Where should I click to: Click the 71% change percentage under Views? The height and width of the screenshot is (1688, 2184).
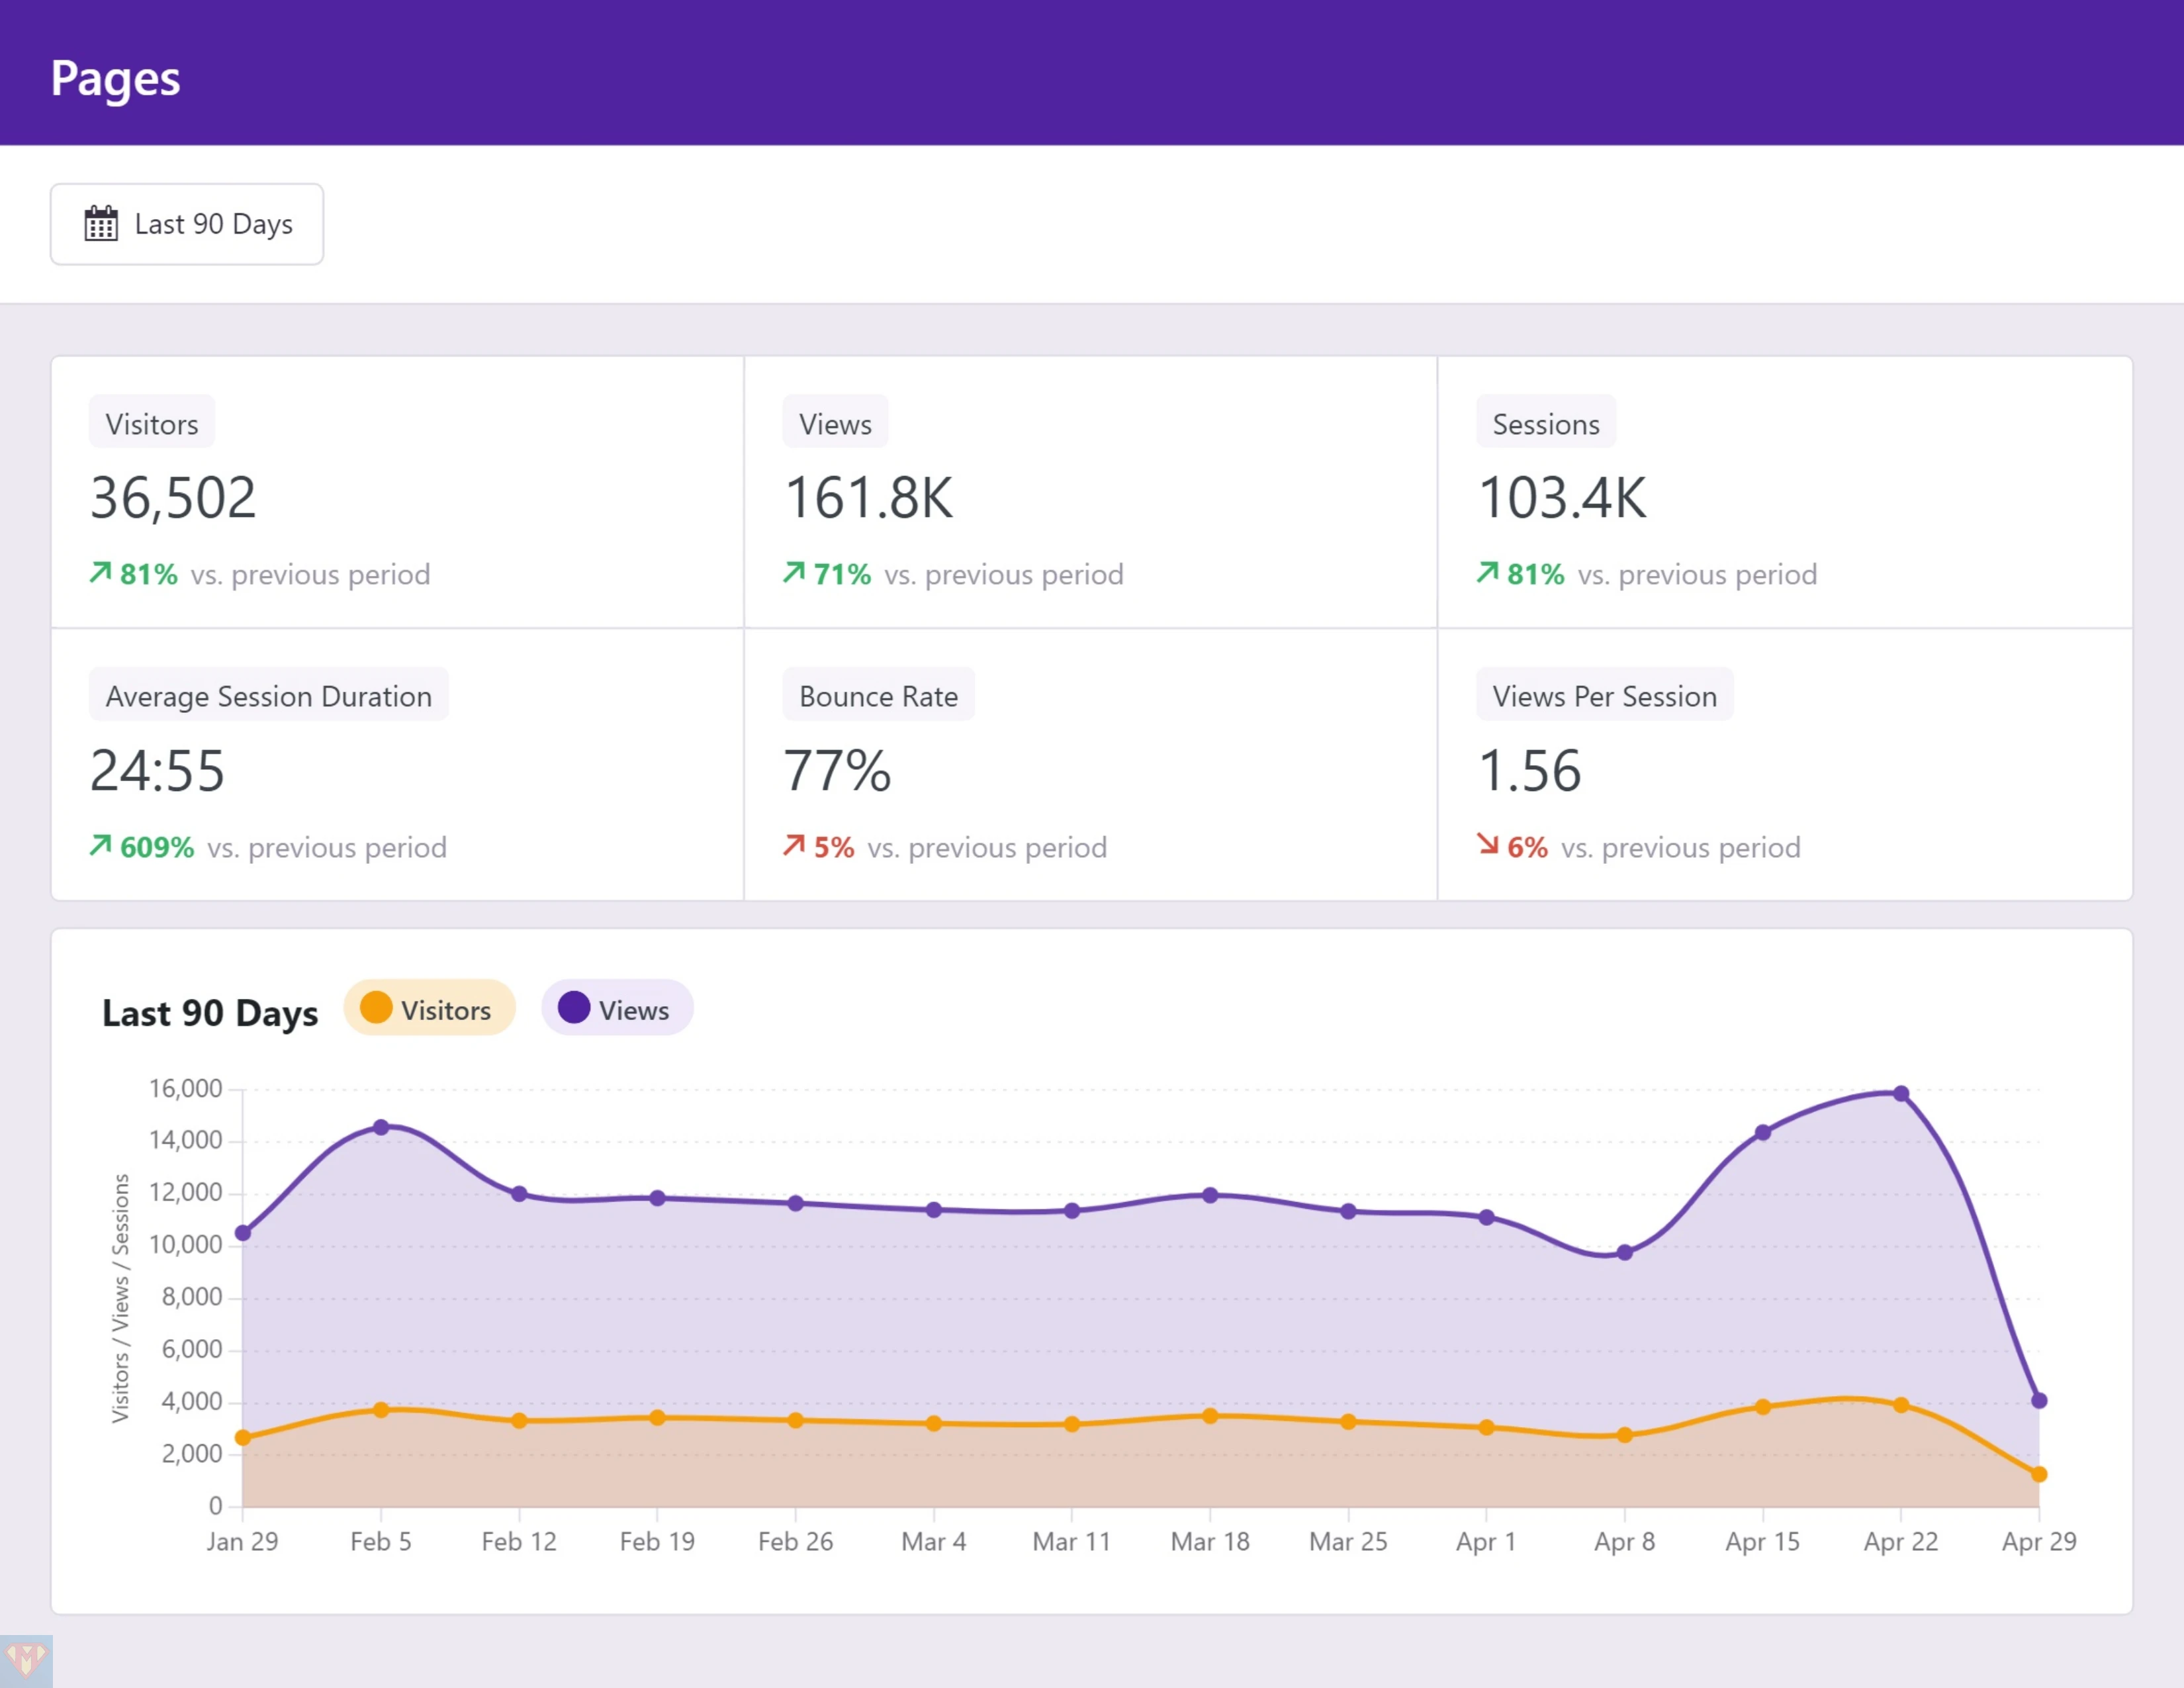coord(842,574)
